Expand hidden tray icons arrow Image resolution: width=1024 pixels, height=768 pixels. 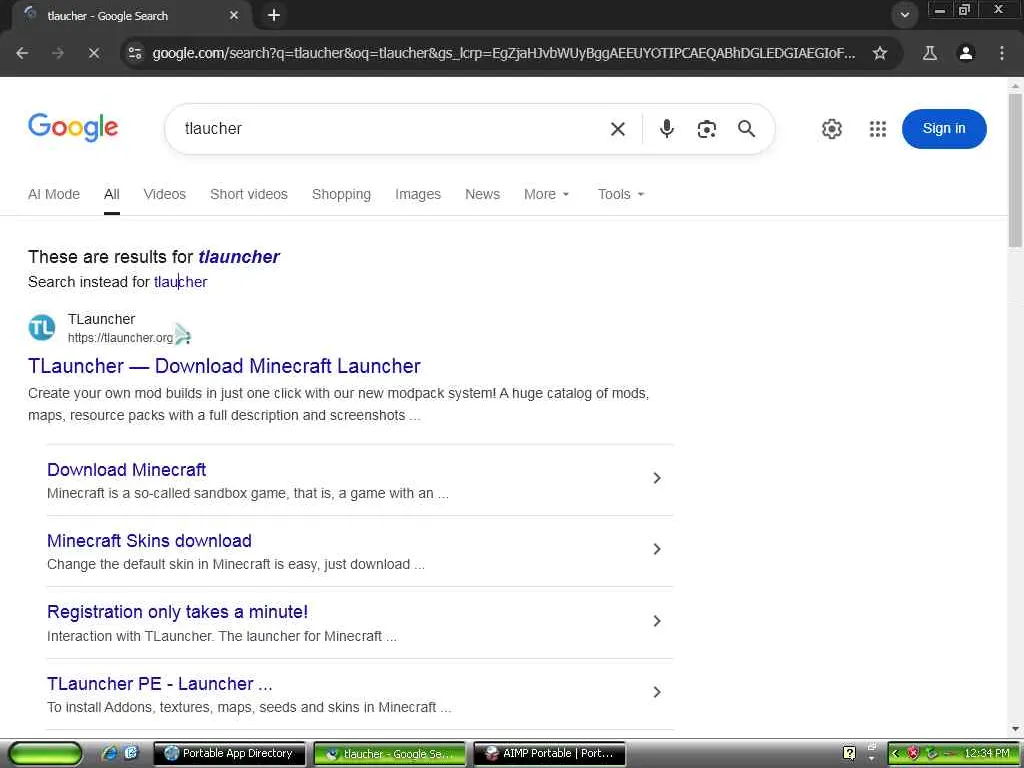coord(895,754)
